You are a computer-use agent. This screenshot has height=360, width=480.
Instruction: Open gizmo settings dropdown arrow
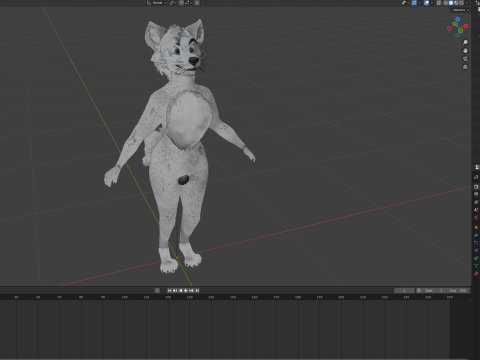coord(419,3)
